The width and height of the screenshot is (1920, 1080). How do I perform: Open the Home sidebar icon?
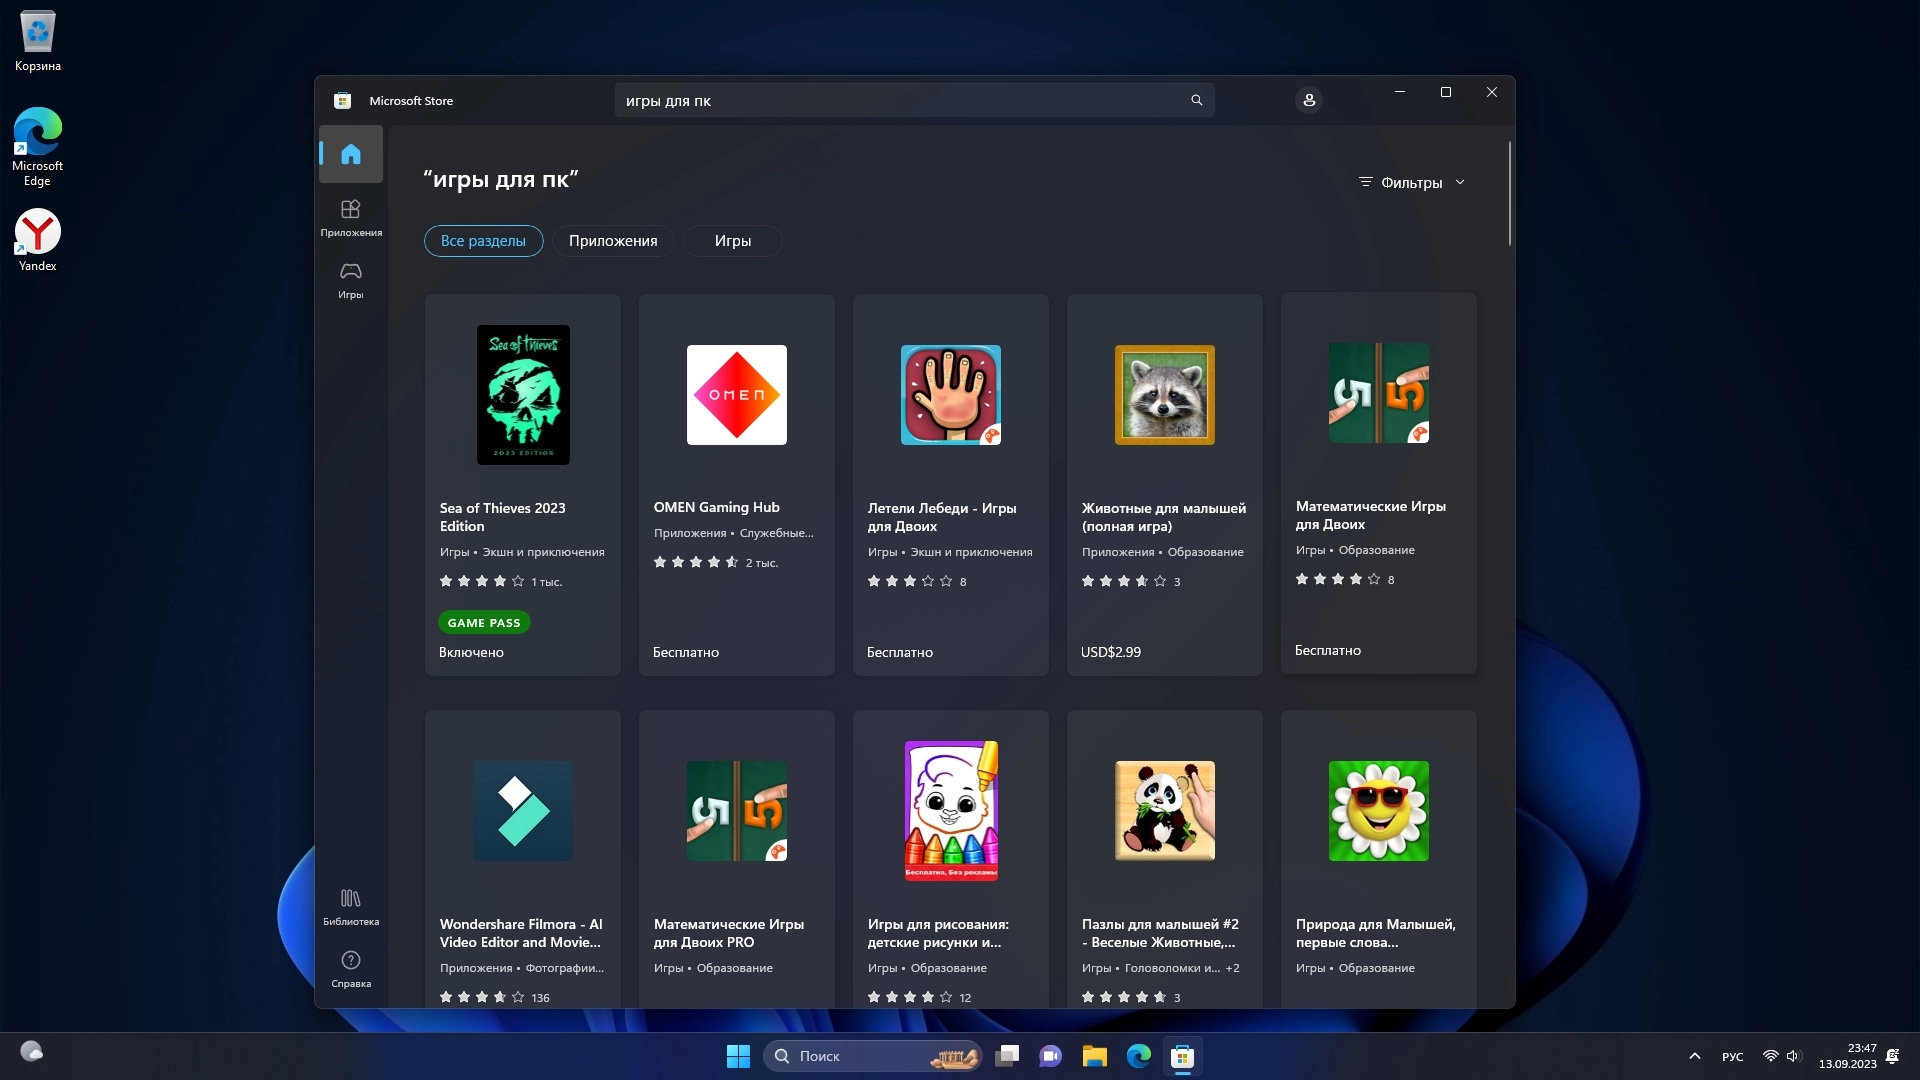coord(350,154)
